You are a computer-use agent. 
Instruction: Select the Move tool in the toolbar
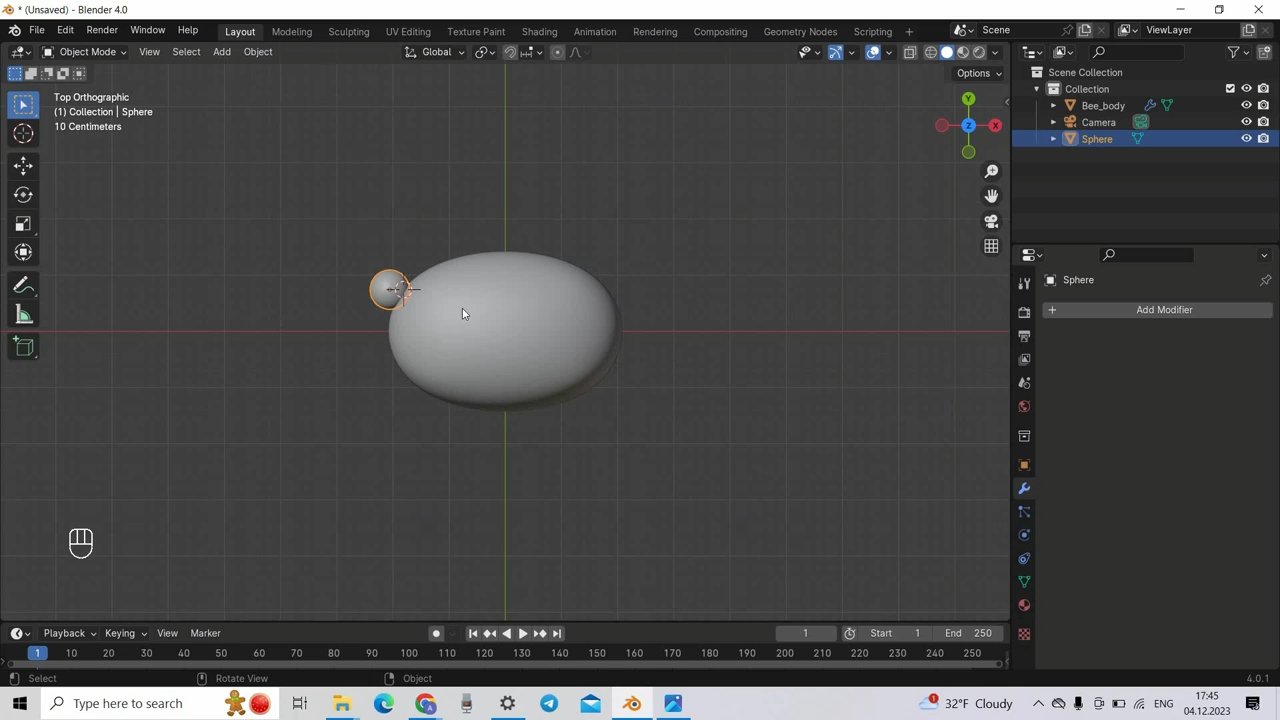pyautogui.click(x=23, y=166)
